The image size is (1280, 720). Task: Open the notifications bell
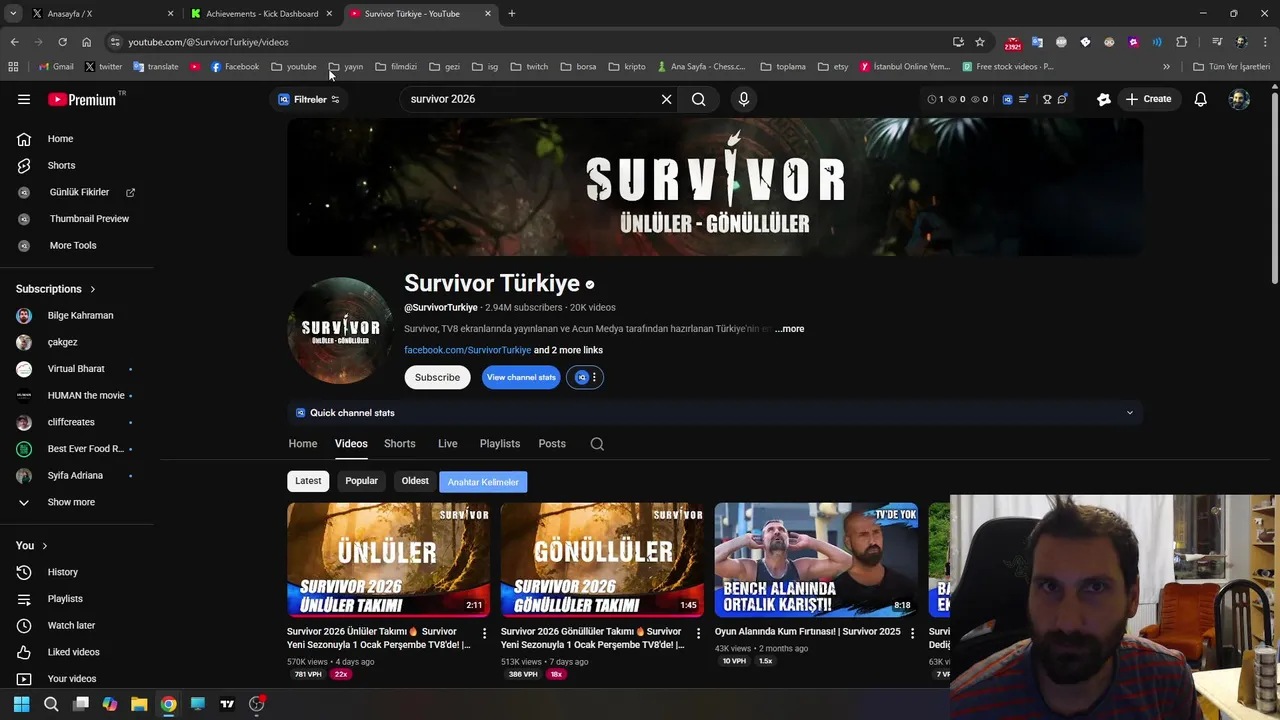1201,99
